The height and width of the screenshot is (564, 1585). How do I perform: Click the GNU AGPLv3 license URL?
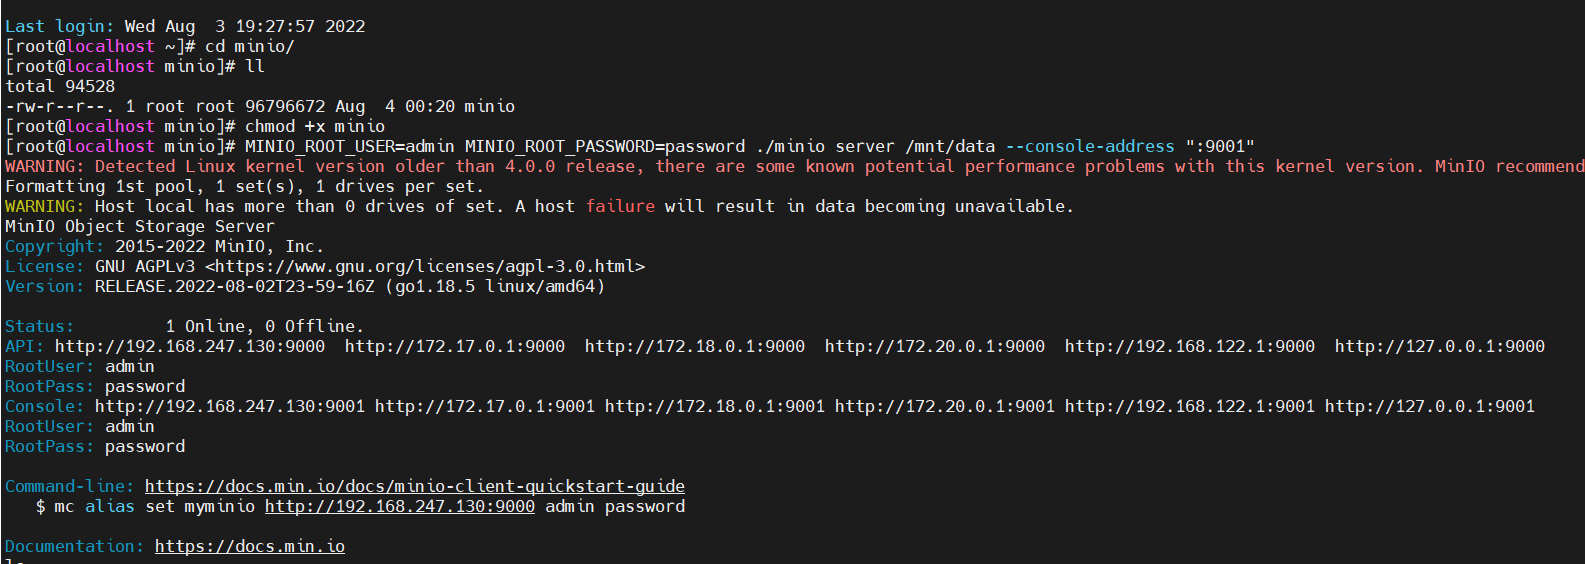425,267
